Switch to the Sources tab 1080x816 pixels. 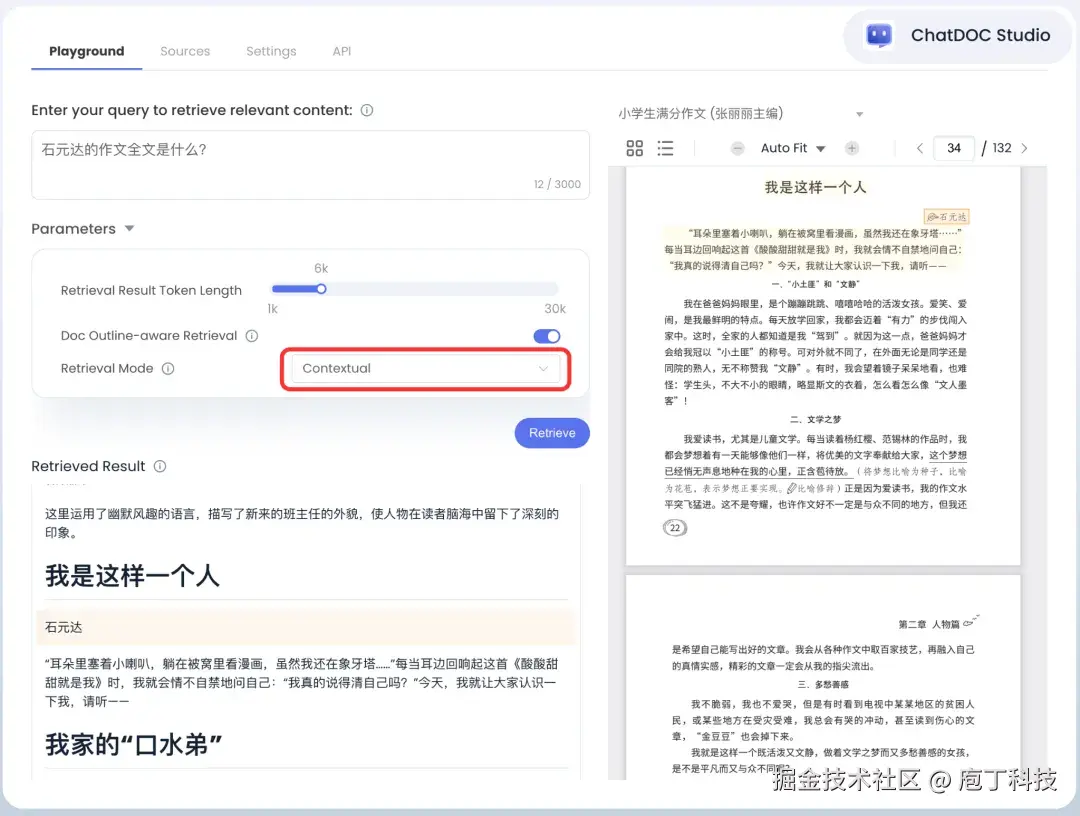click(x=185, y=51)
